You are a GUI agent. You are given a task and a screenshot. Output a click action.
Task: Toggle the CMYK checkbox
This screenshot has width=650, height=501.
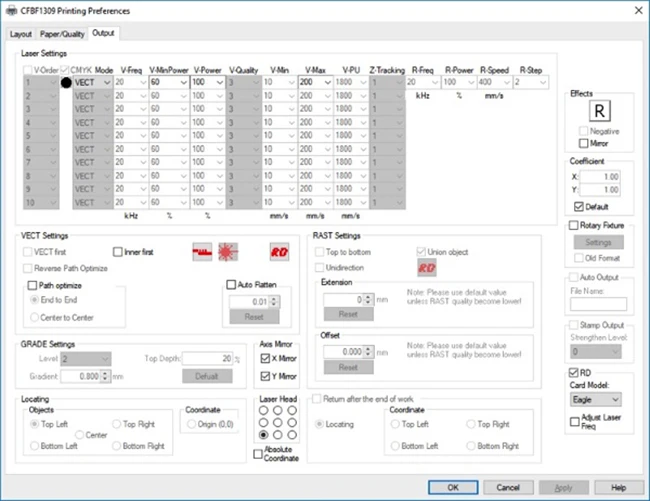[x=65, y=70]
